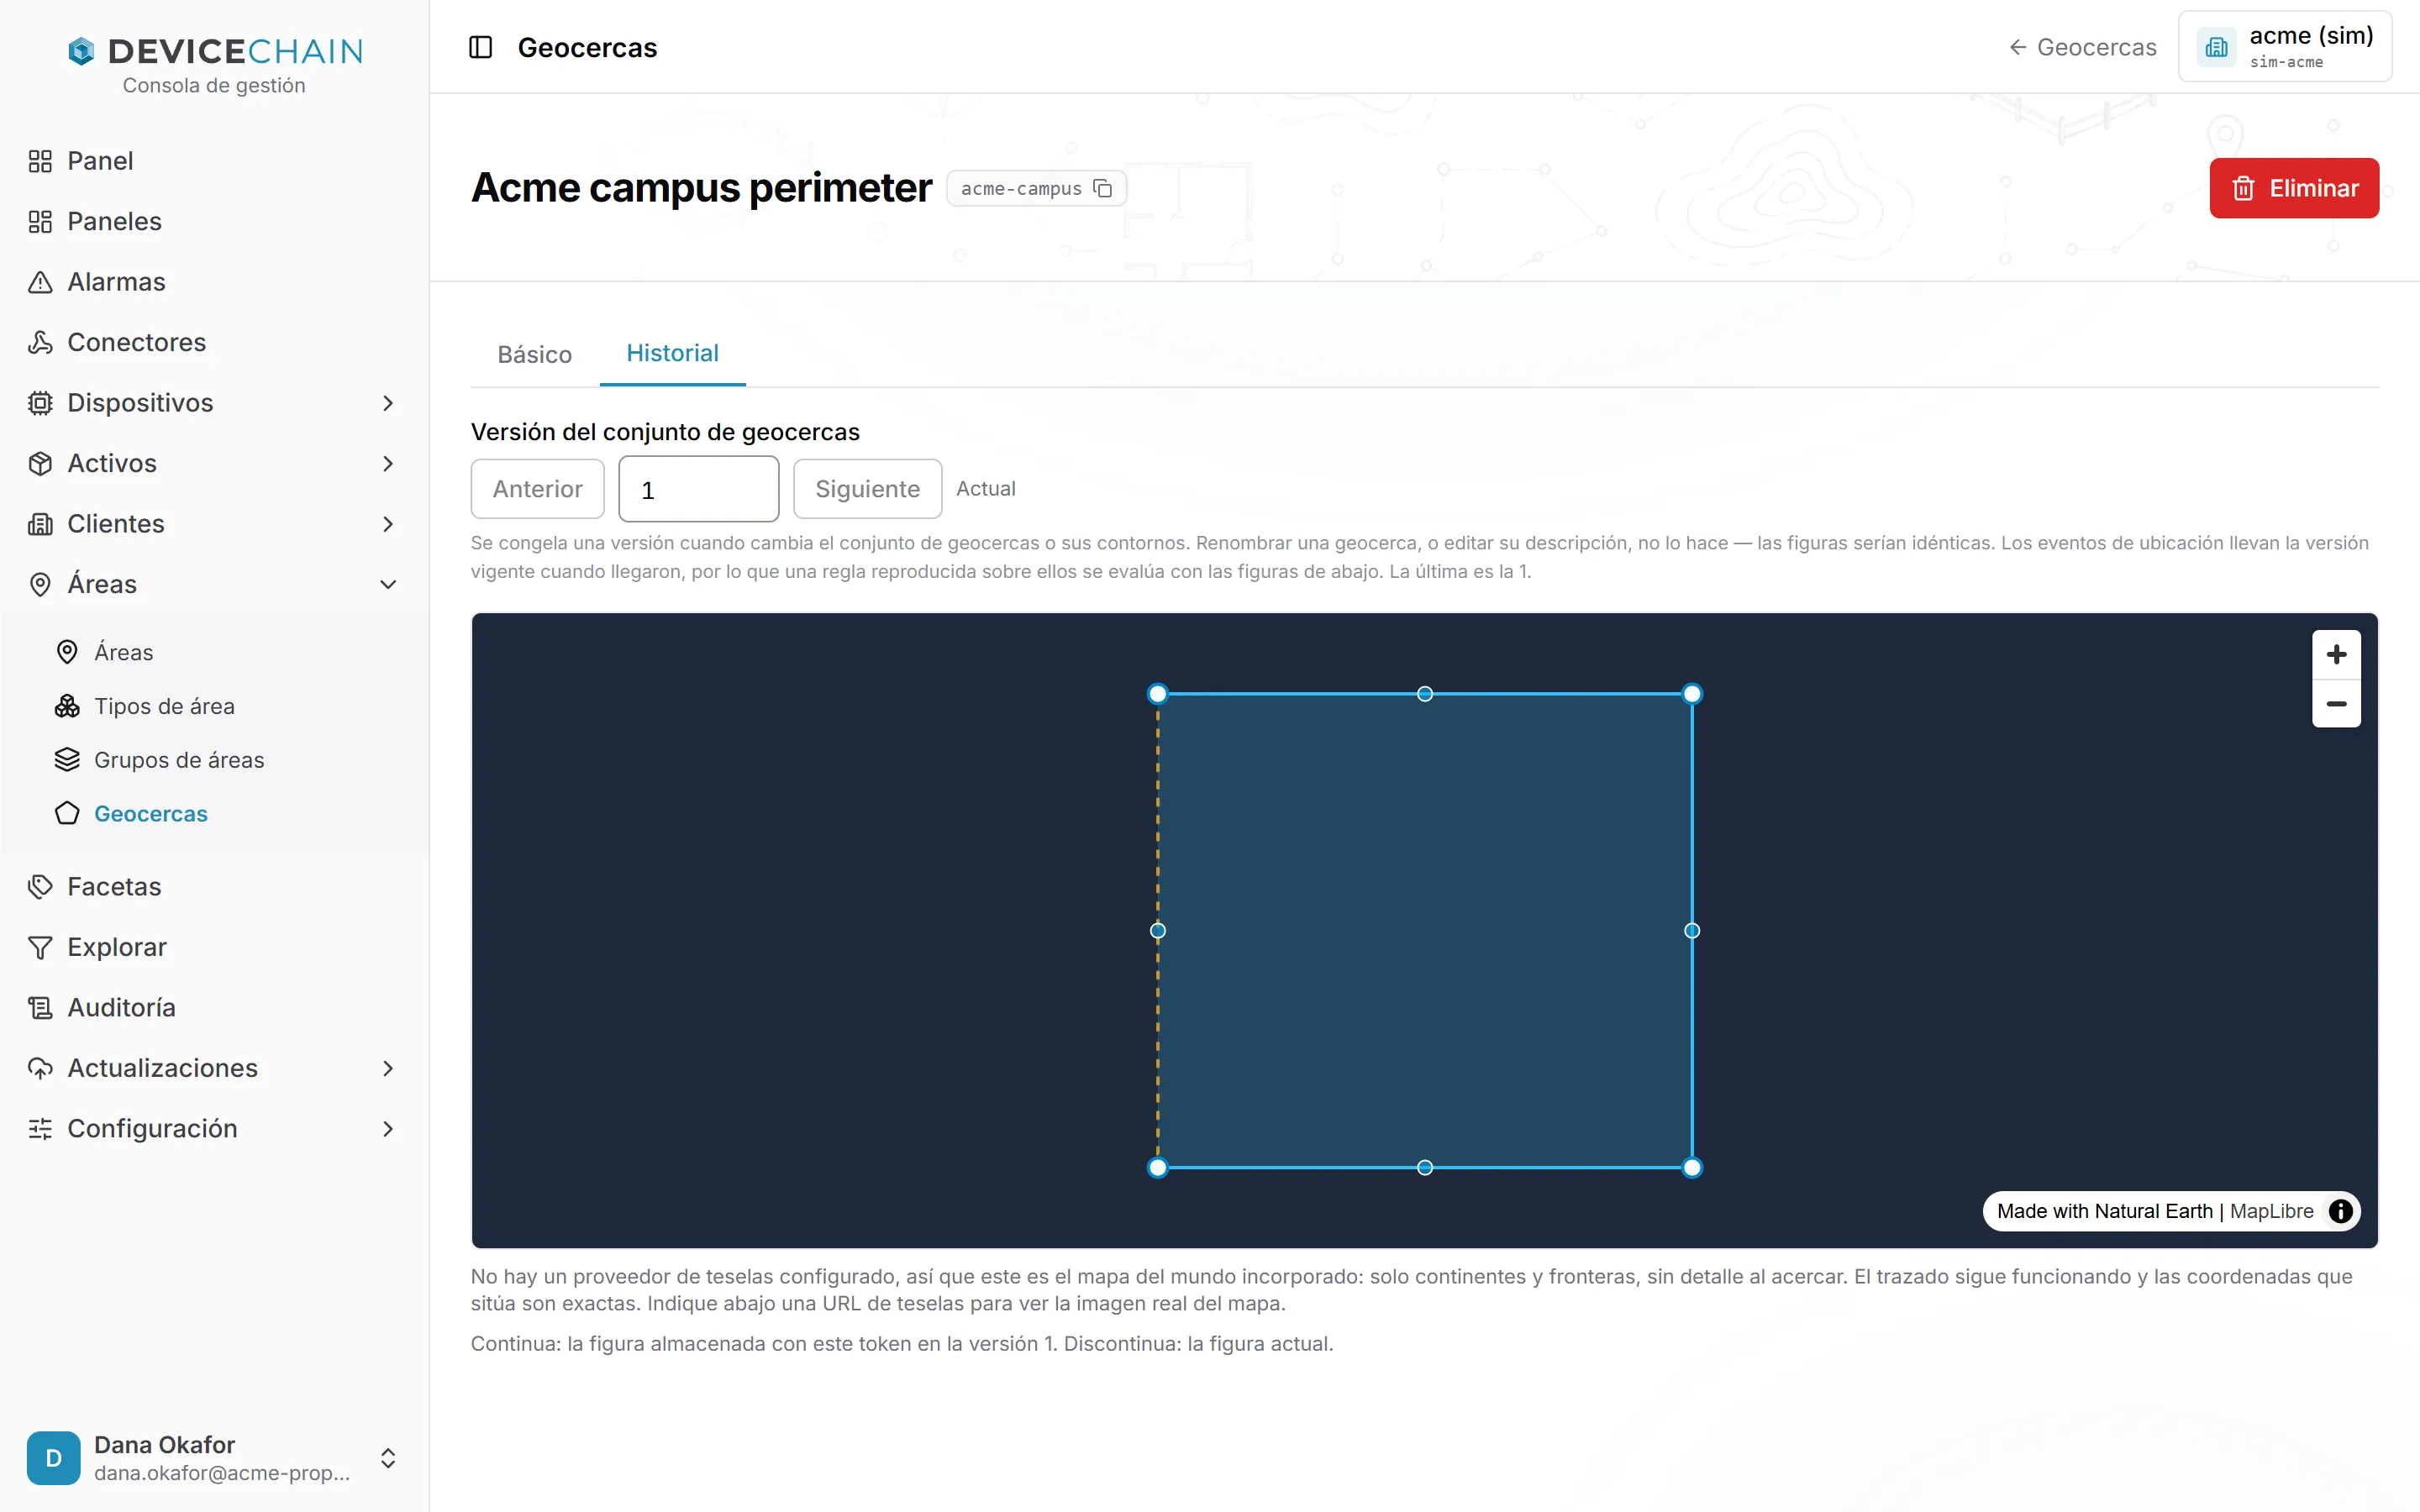Copy the acme-campus token
This screenshot has height=1512, width=2420.
1103,188
